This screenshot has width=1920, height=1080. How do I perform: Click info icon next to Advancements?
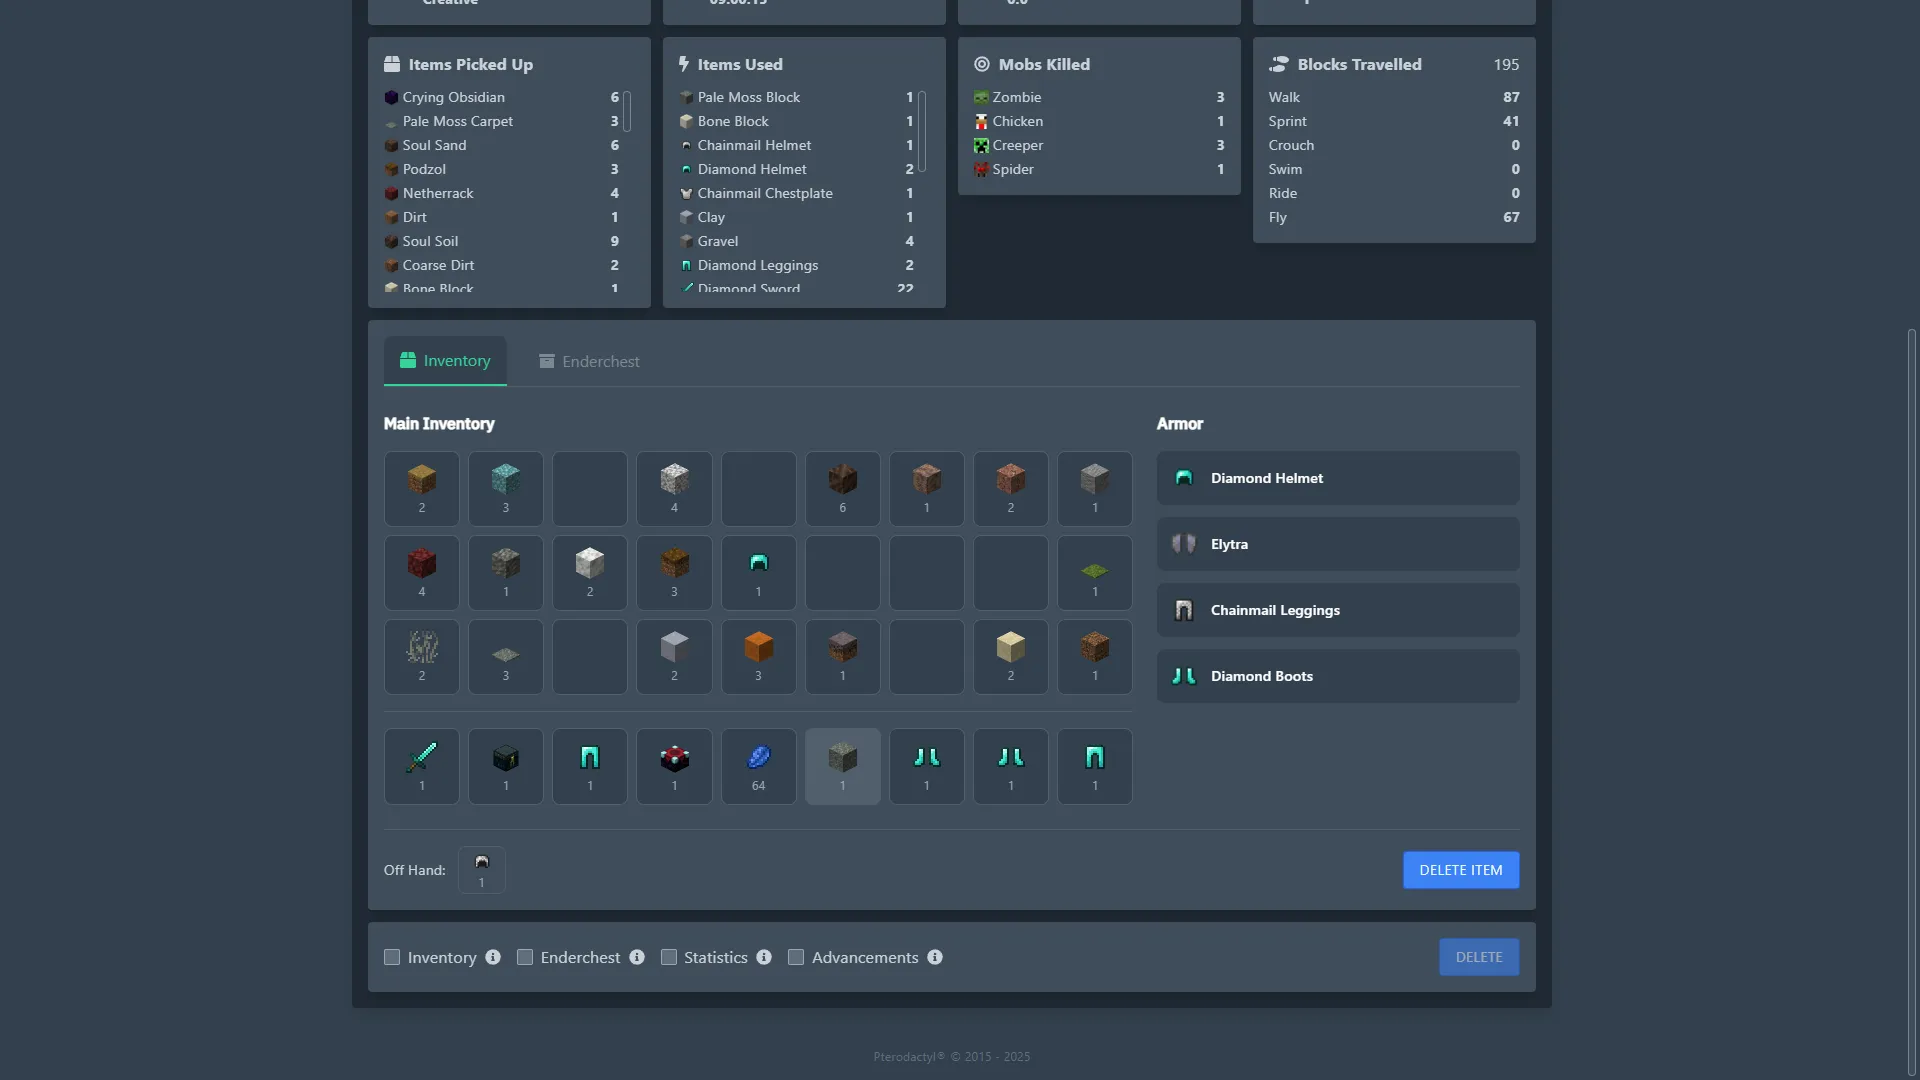pos(935,957)
